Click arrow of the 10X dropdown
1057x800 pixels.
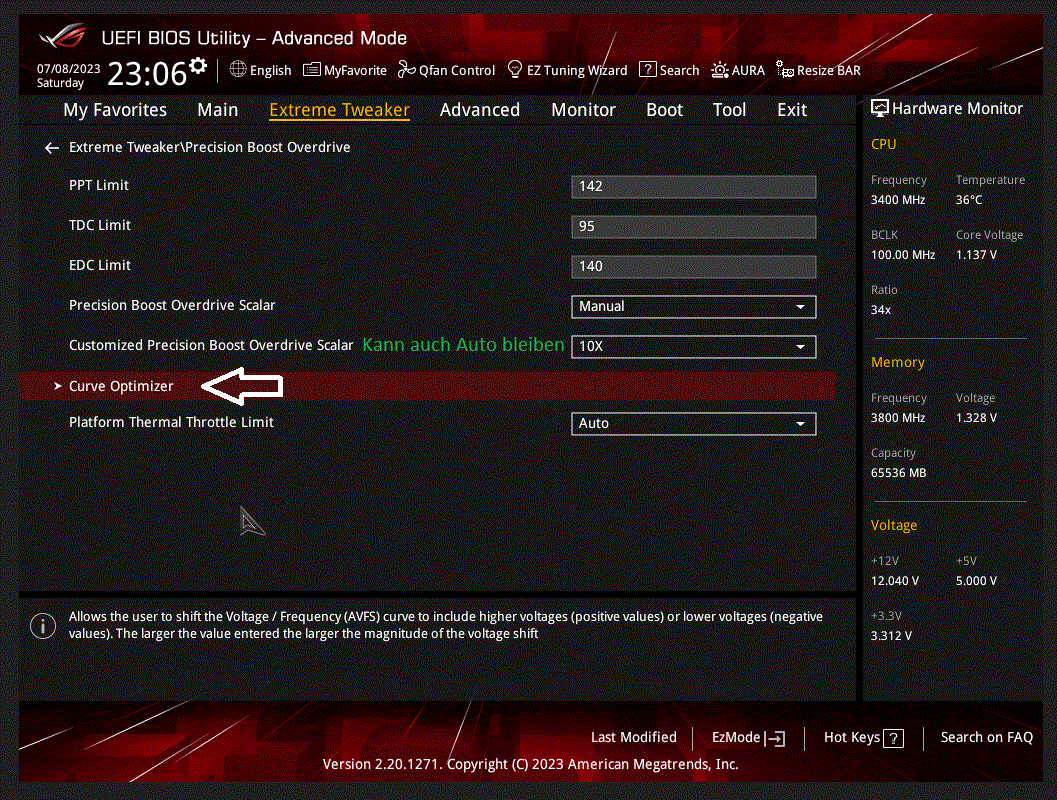(x=800, y=347)
